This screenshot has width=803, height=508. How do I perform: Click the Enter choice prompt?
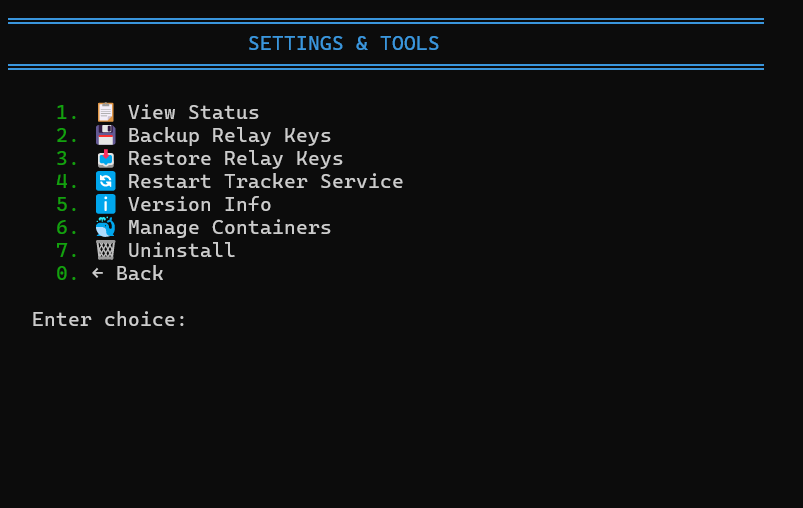pos(109,319)
